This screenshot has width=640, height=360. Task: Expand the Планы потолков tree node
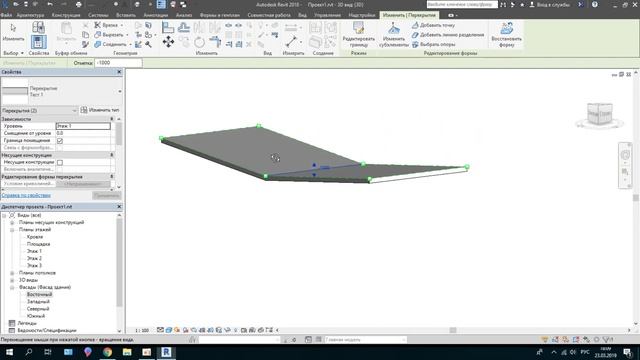pos(12,273)
